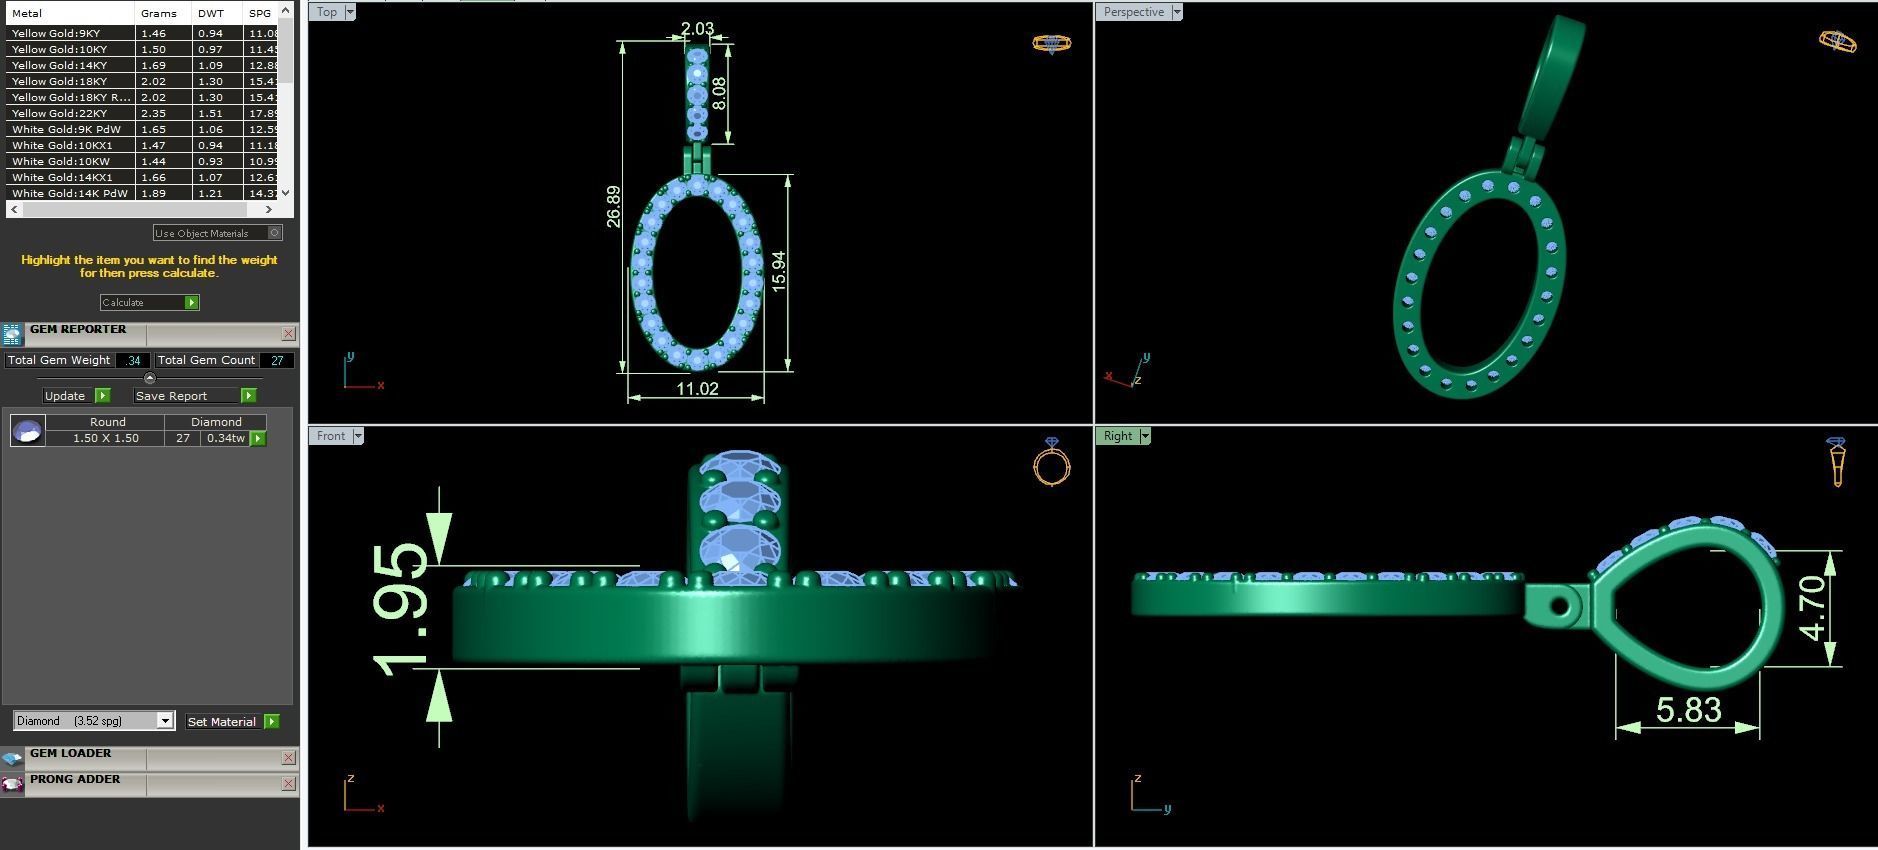
Task: Click the metal table scroll-down arrow
Action: click(x=286, y=193)
